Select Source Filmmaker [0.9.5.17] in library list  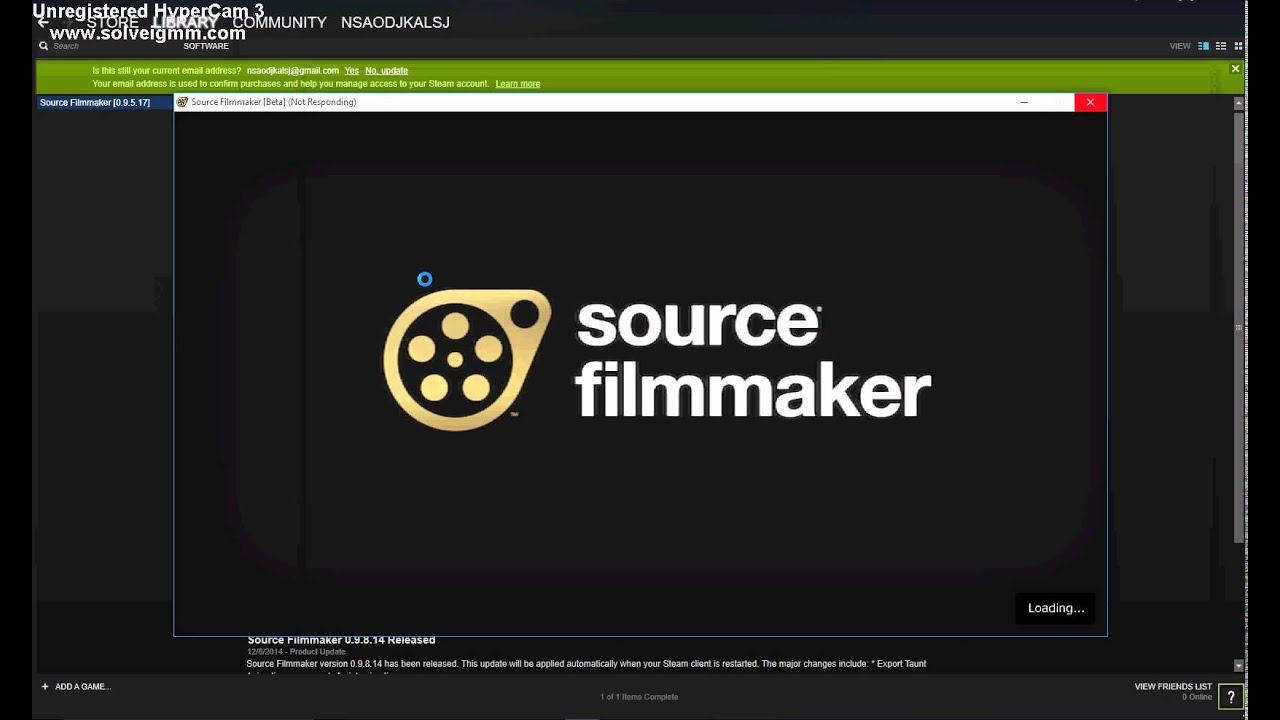click(104, 103)
